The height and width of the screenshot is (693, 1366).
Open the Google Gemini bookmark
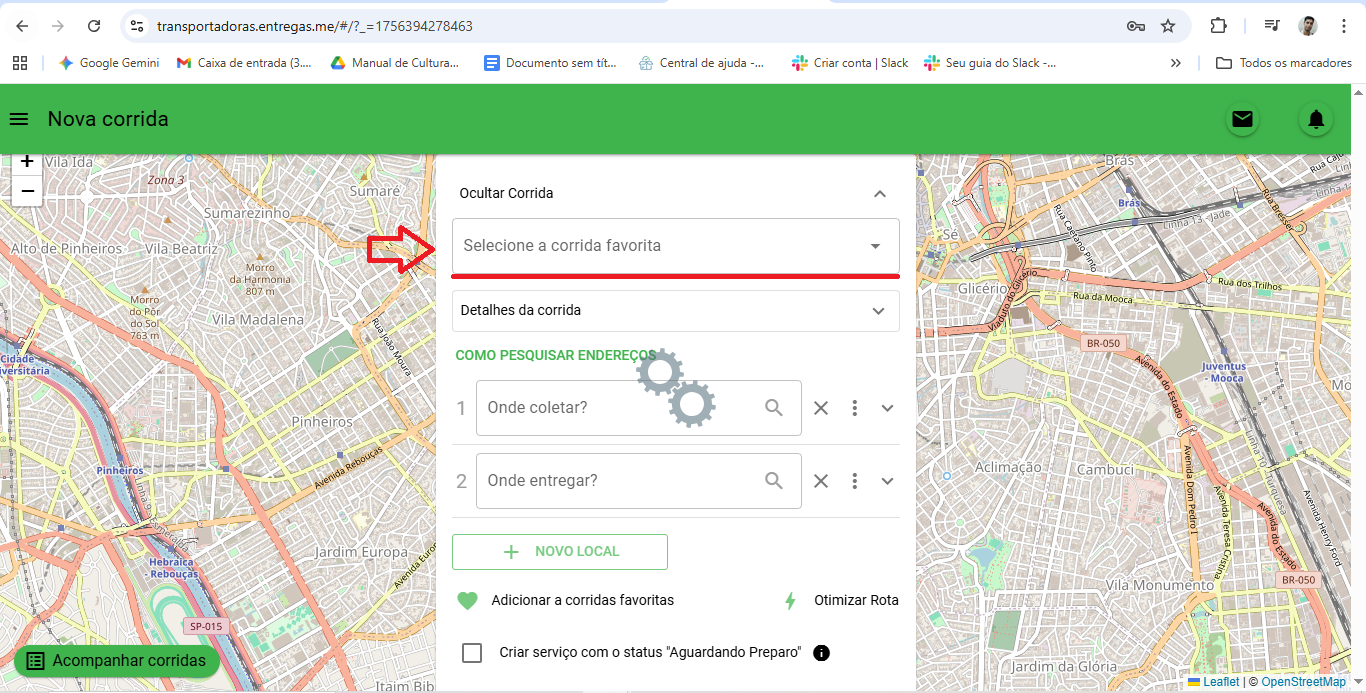click(x=108, y=63)
